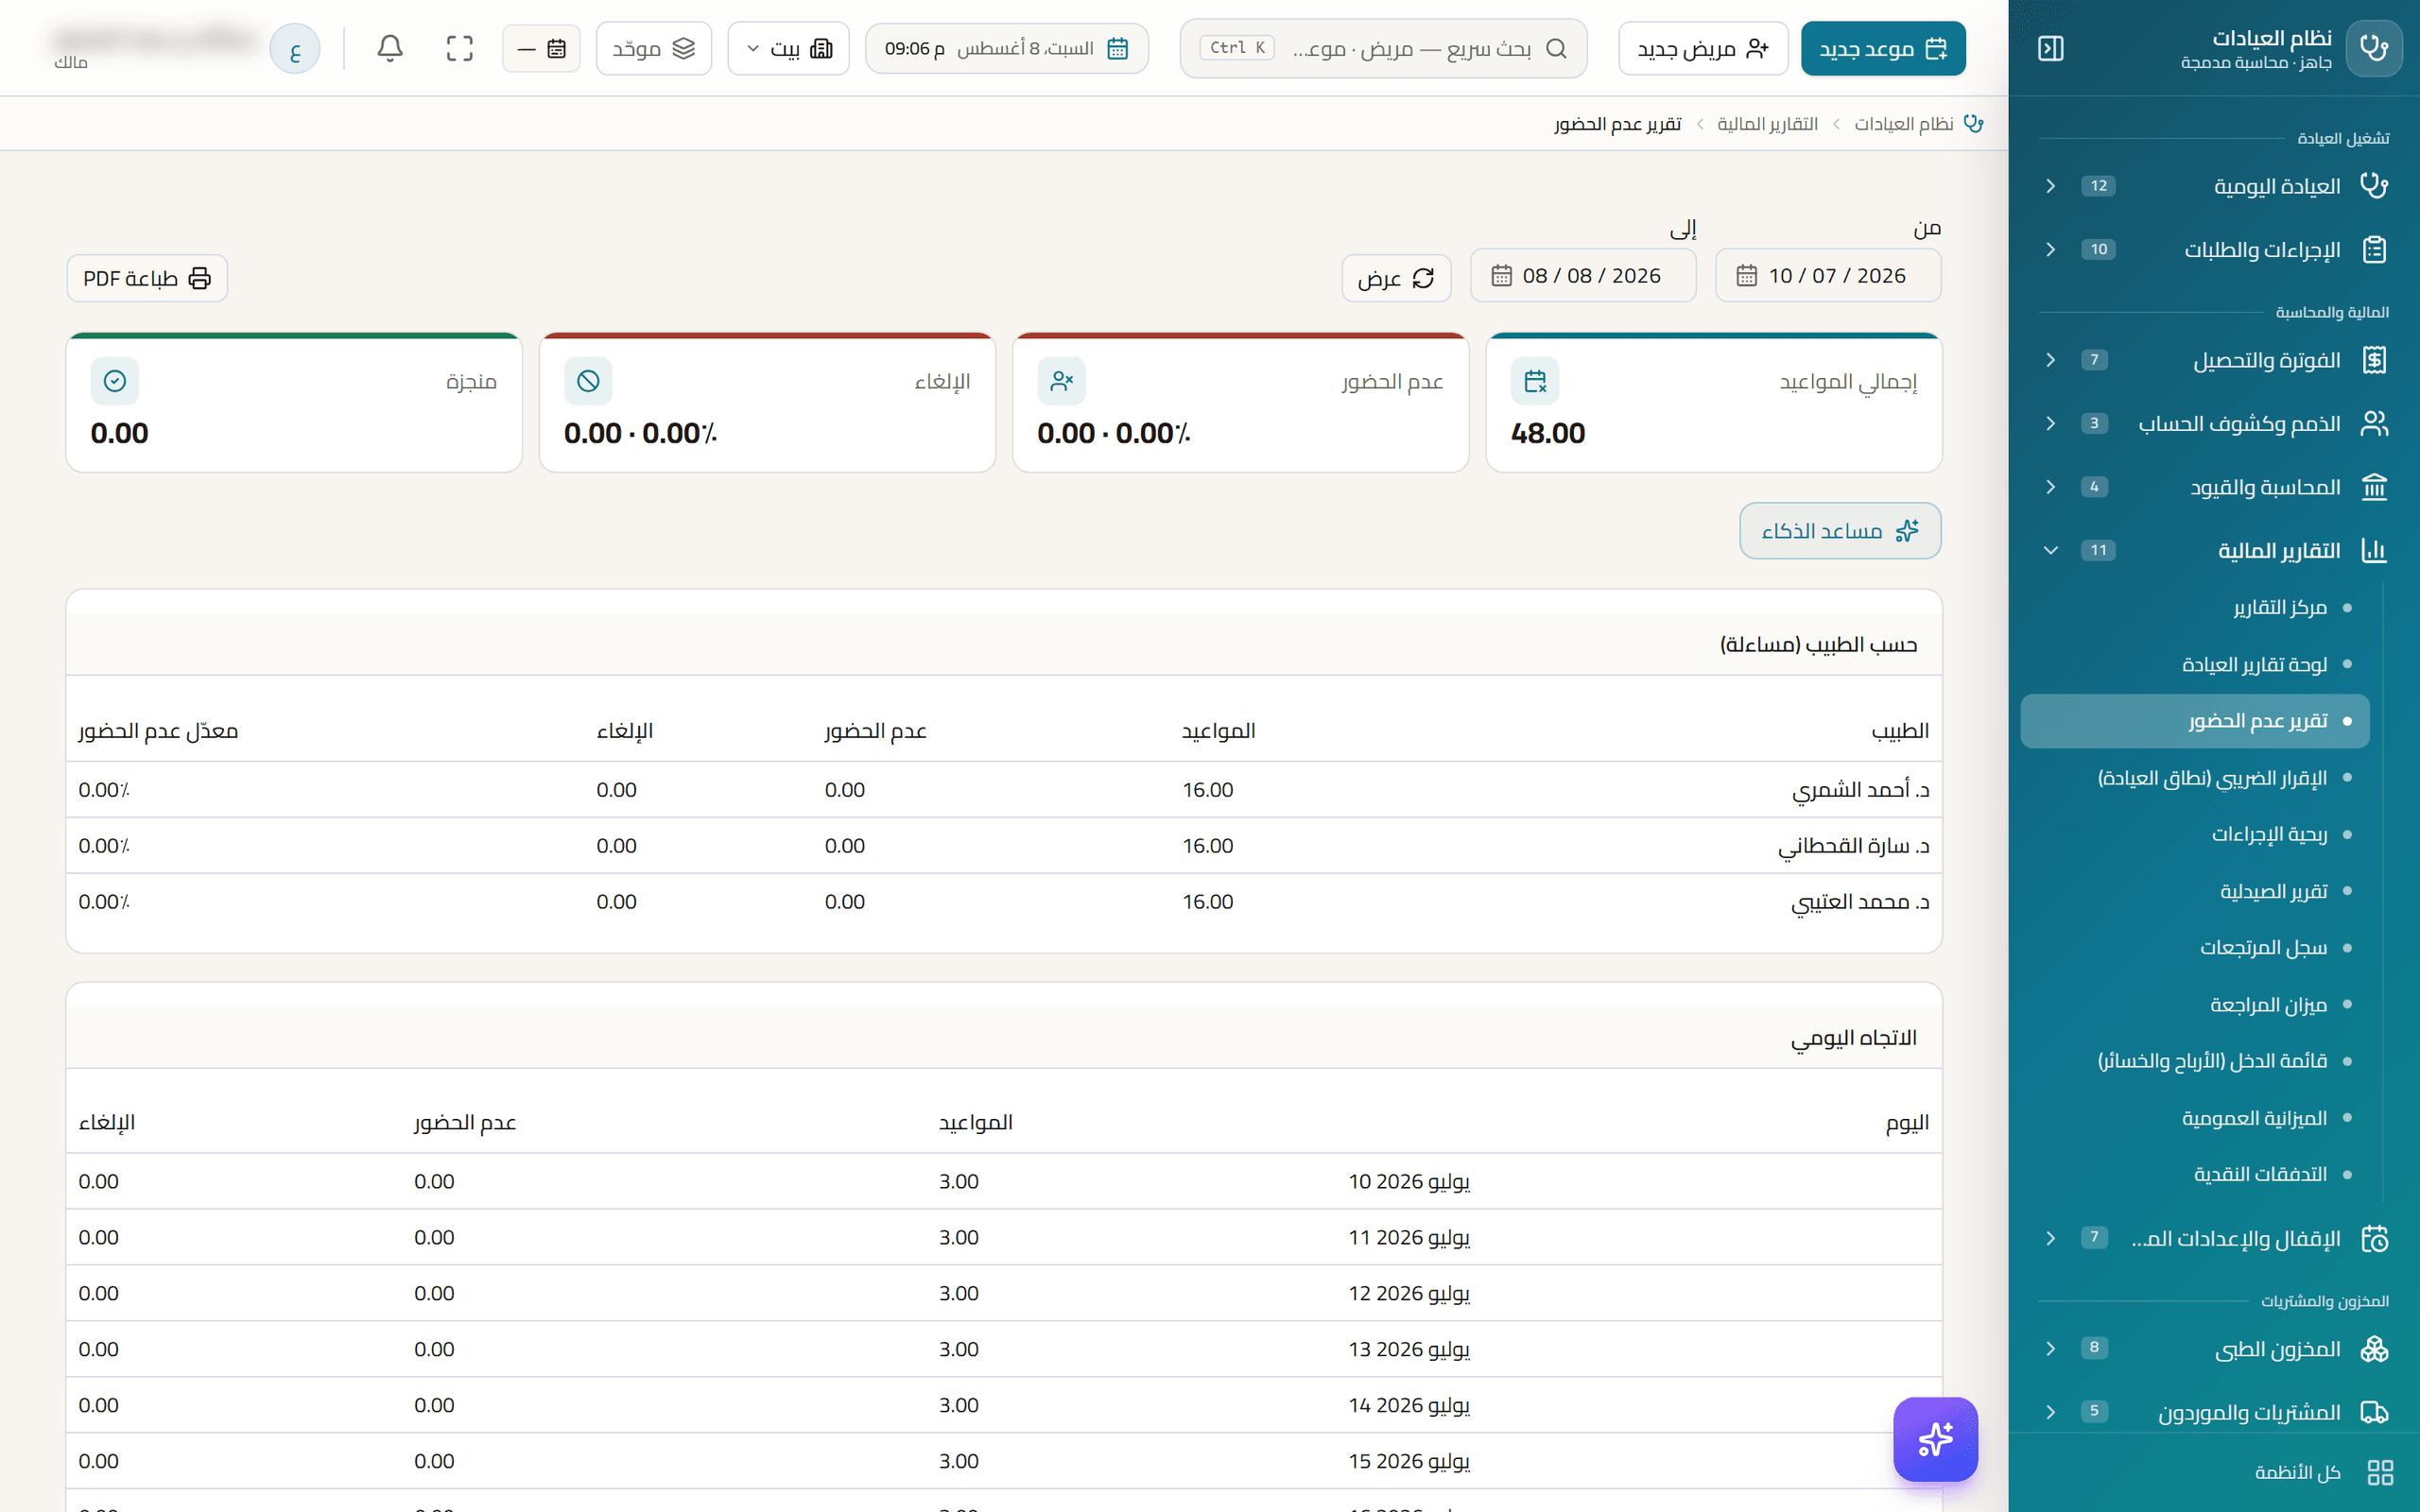
Task: Click the كل الأنظمة grid icon
Action: [x=2380, y=1472]
